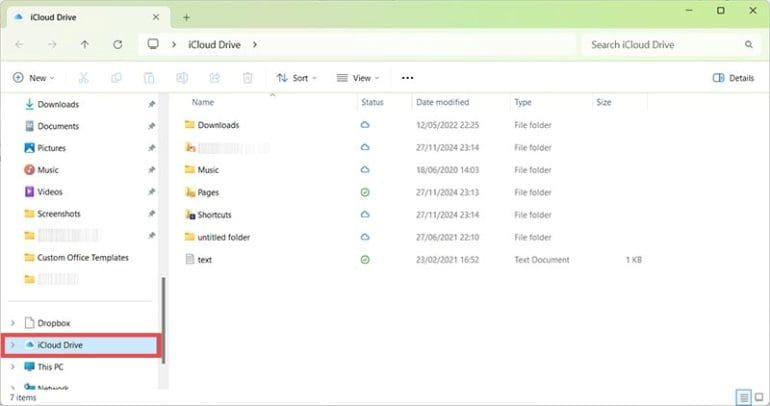This screenshot has height=406, width=770.
Task: Click the navigation pane vertical scrollbar
Action: click(x=163, y=320)
